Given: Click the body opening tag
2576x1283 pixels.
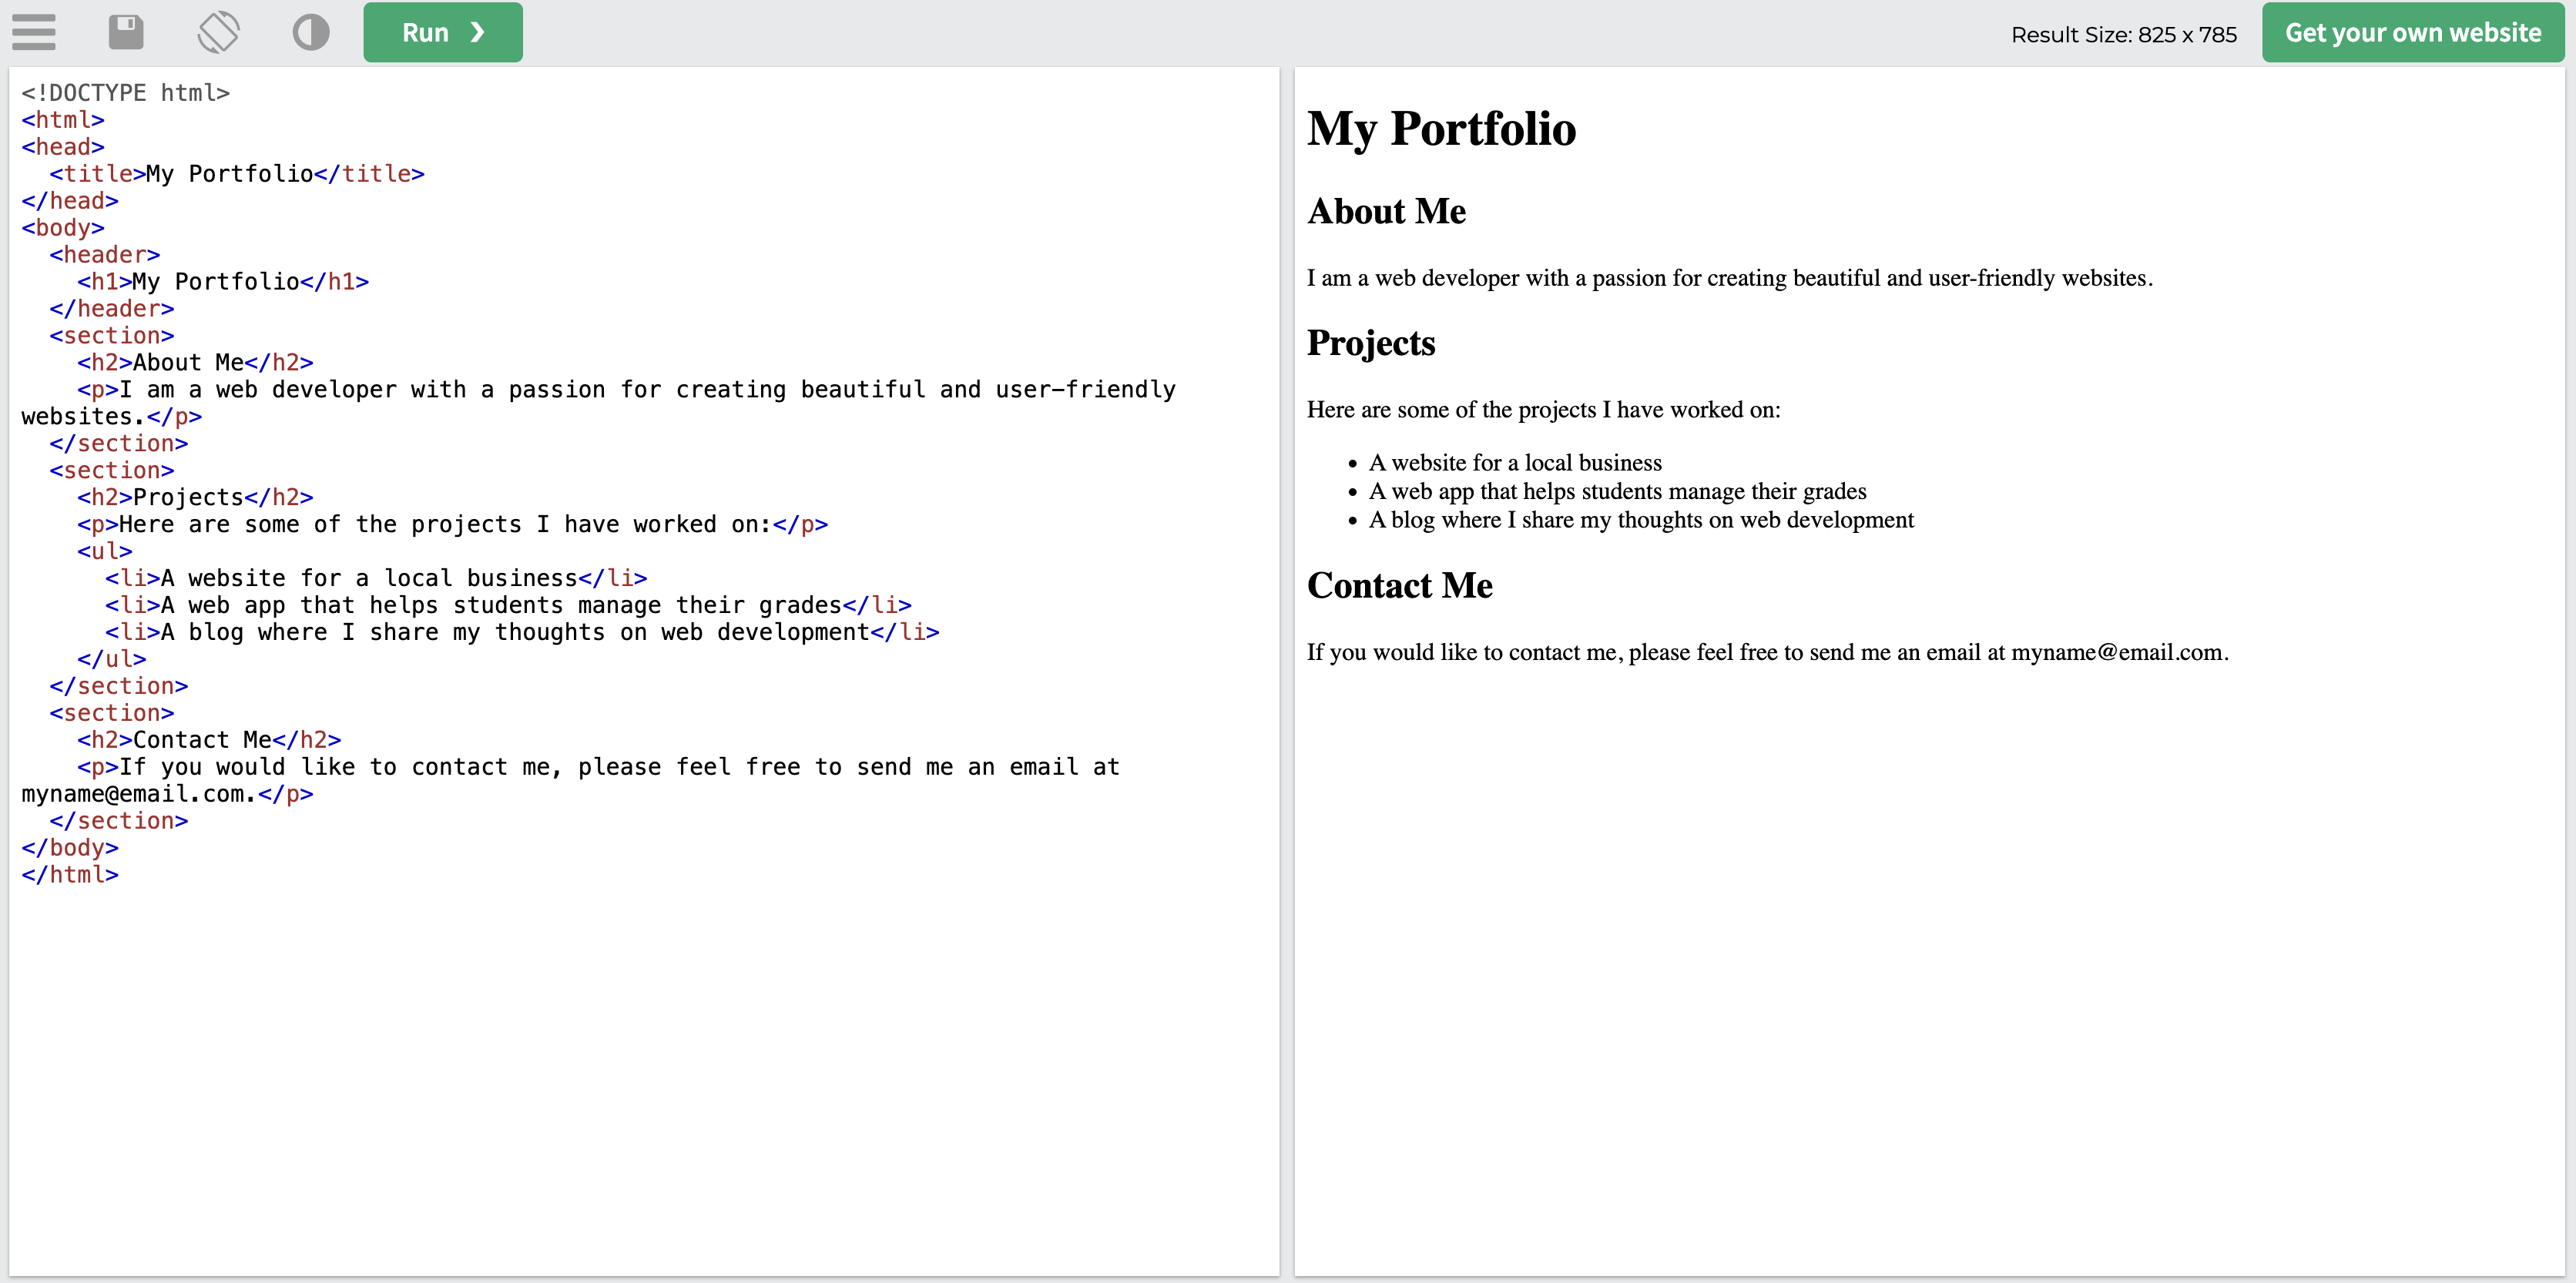Looking at the screenshot, I should click(x=62, y=226).
